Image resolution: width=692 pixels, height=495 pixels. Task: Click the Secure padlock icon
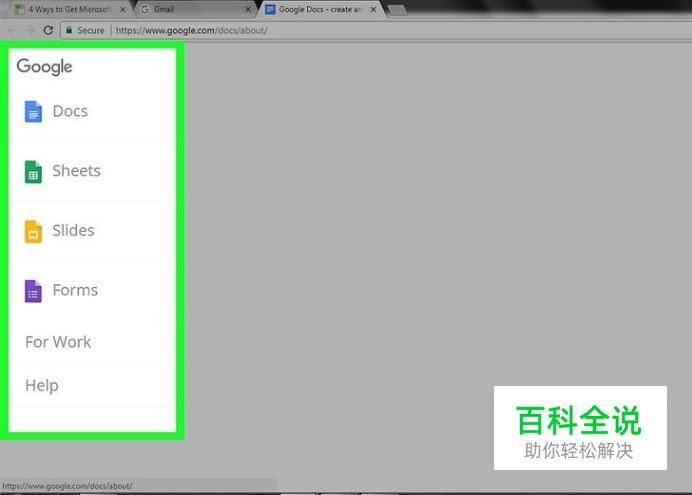[69, 30]
